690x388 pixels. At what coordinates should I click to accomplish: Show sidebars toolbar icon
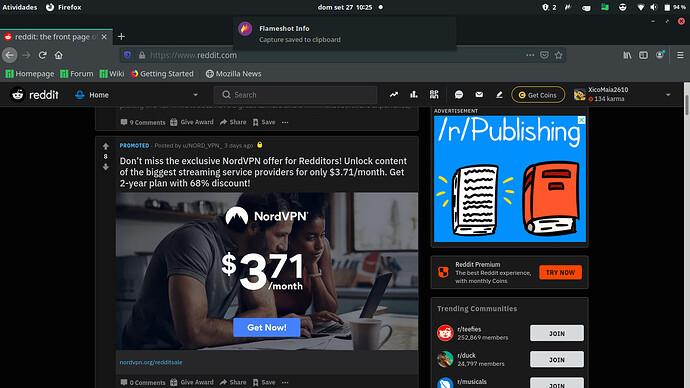[643, 55]
